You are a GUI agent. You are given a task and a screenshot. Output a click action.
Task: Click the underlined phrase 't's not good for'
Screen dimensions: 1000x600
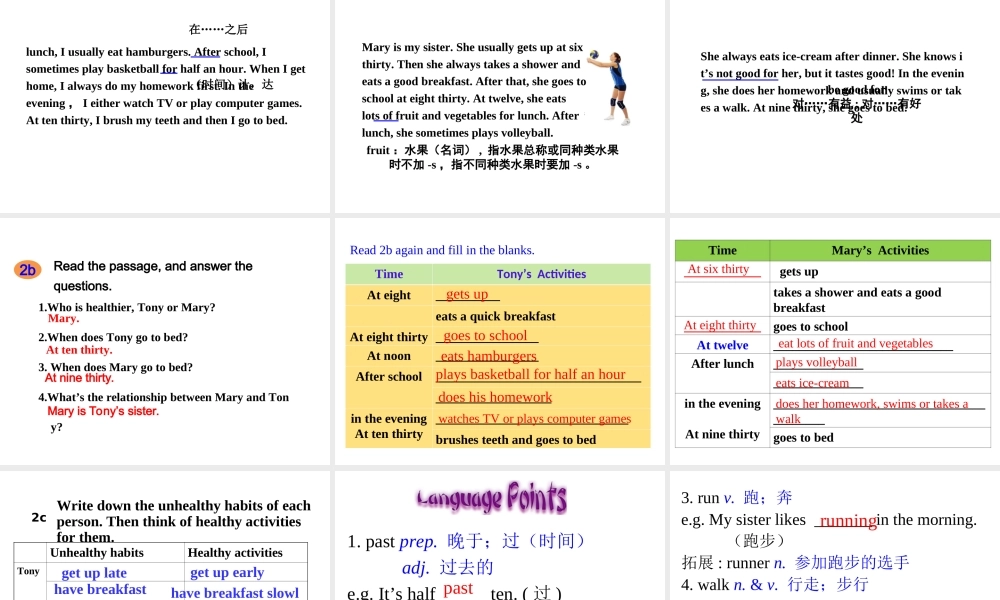click(x=739, y=73)
